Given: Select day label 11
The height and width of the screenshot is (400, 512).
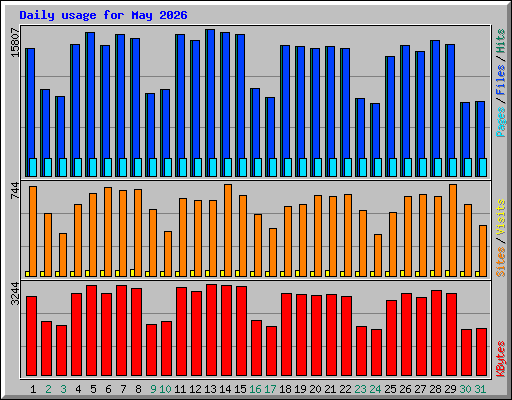Looking at the screenshot, I should click(180, 389).
